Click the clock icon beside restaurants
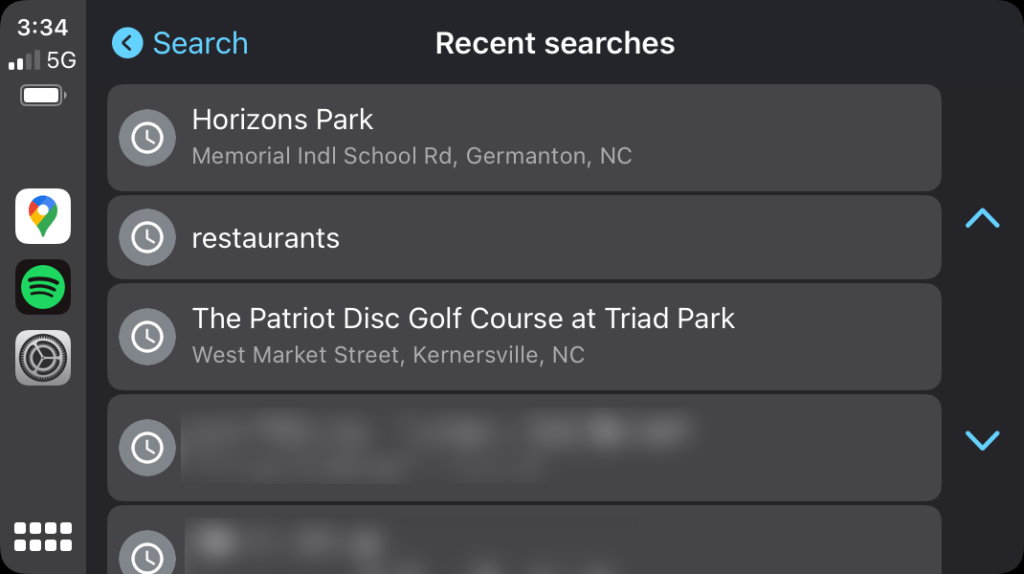Image resolution: width=1024 pixels, height=574 pixels. 147,238
